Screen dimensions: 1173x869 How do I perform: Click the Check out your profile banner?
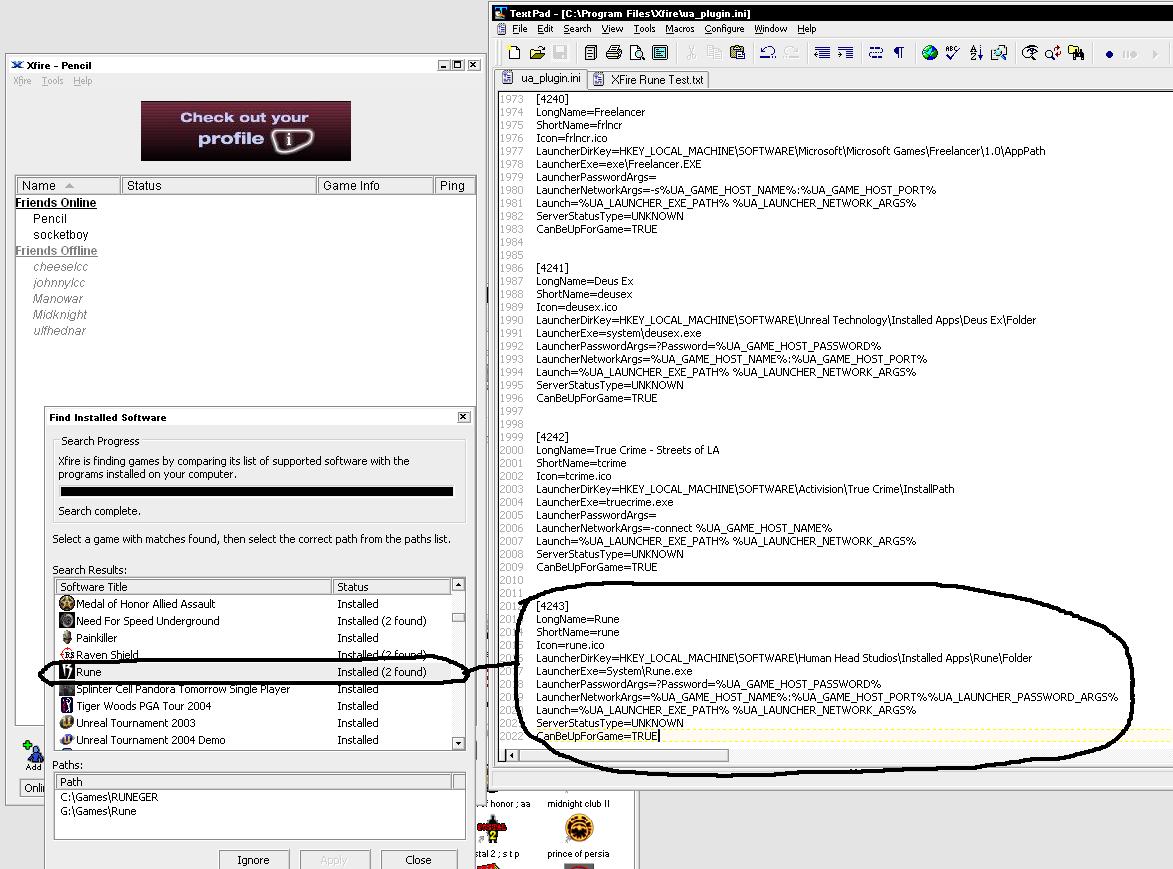245,131
